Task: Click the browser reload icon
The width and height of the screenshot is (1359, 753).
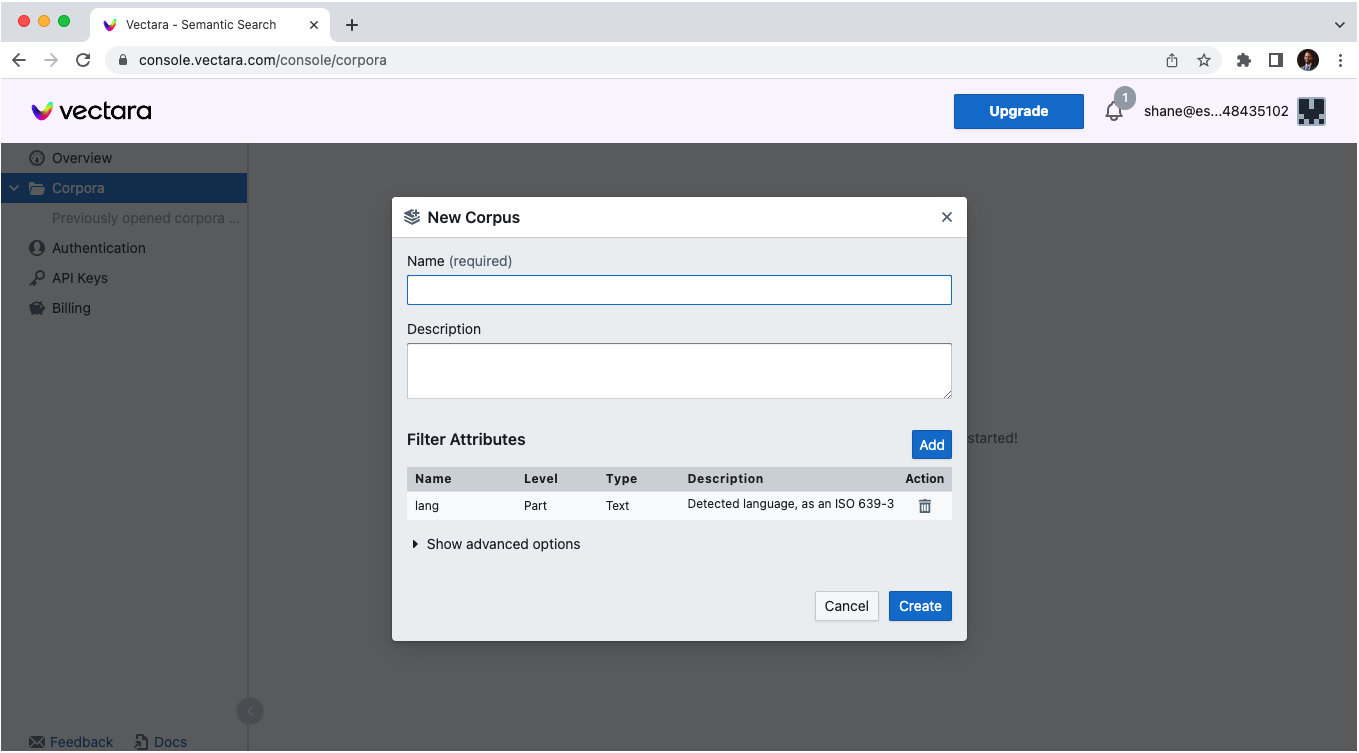Action: [x=83, y=60]
